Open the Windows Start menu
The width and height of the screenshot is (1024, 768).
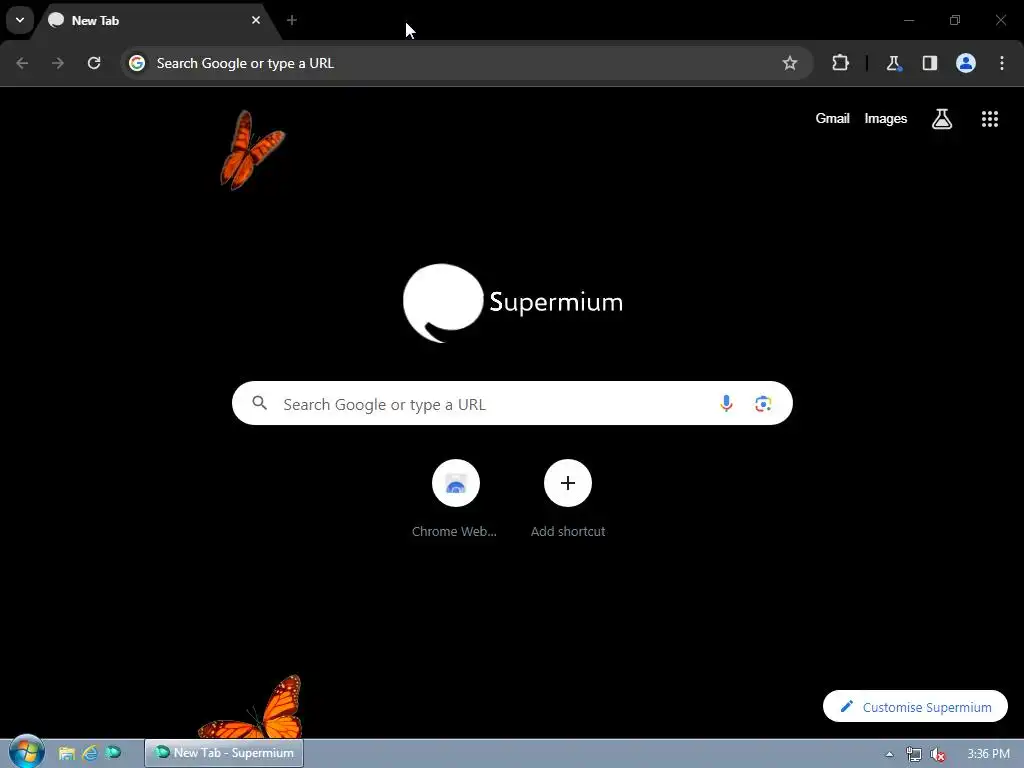tap(26, 752)
